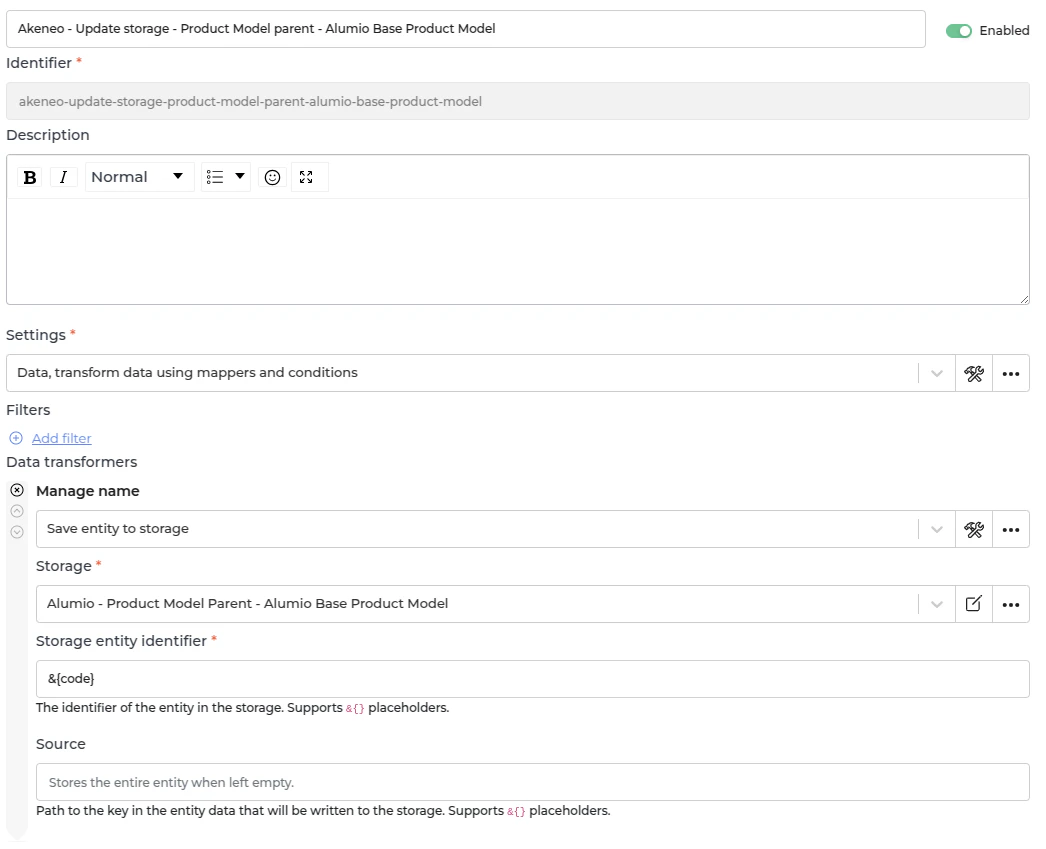Click the tools icon beside Save entity to storage
The image size is (1046, 849).
tap(974, 530)
